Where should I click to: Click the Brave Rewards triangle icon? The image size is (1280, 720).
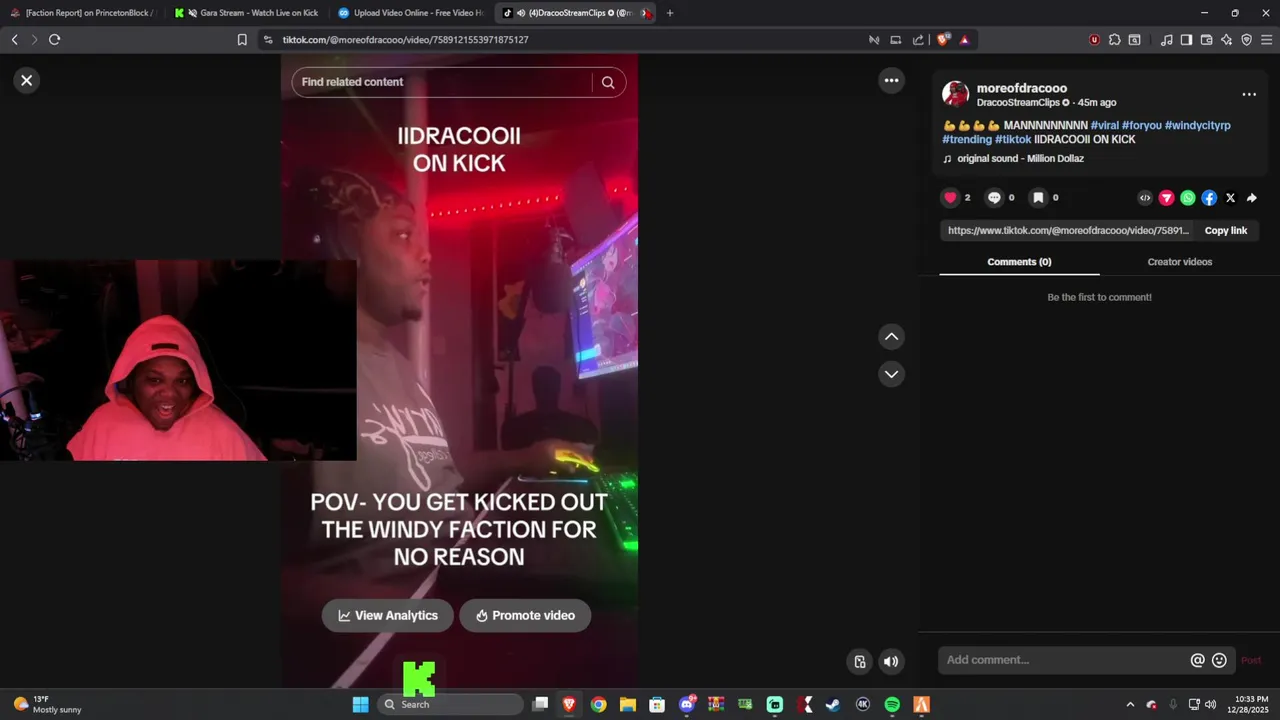[x=964, y=40]
